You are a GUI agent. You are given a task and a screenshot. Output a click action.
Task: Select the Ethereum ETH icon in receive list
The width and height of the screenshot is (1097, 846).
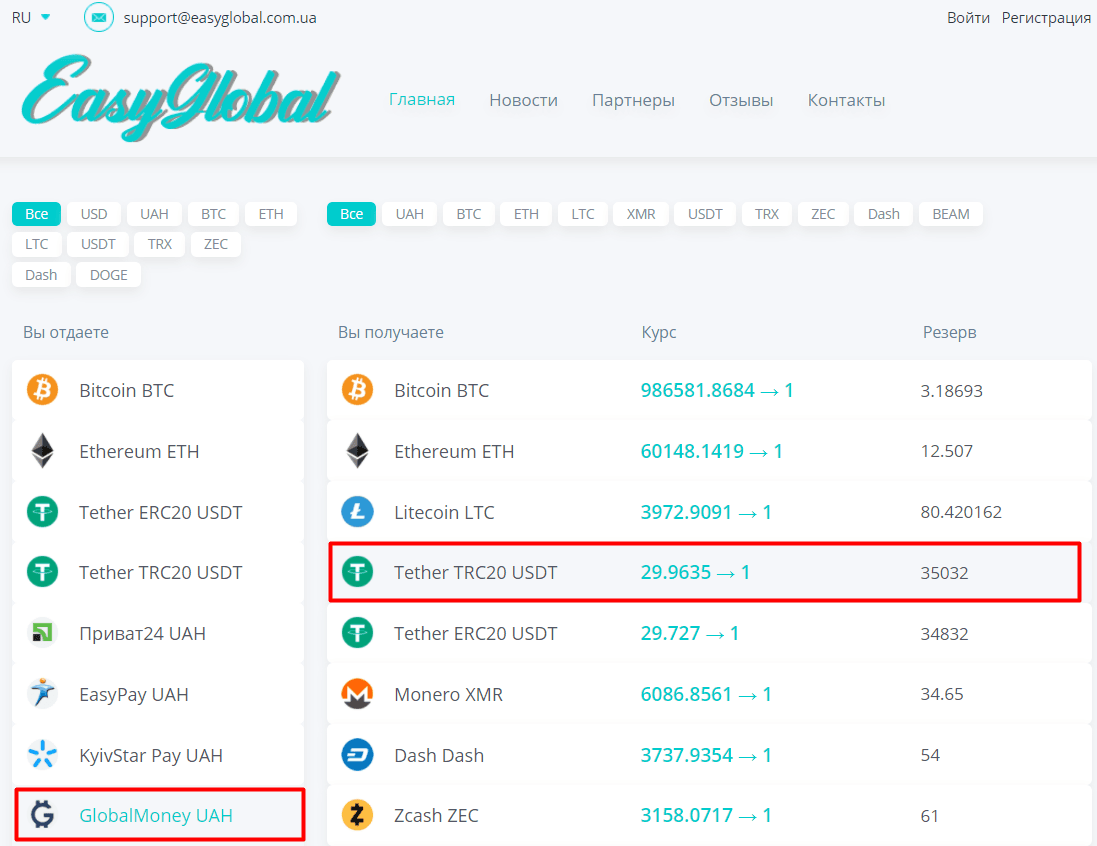357,450
